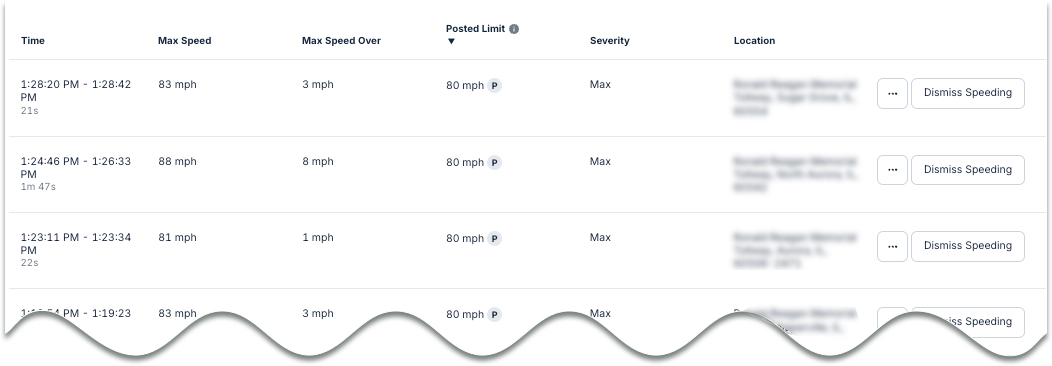Click the Posted Limit sort arrow

click(x=452, y=42)
